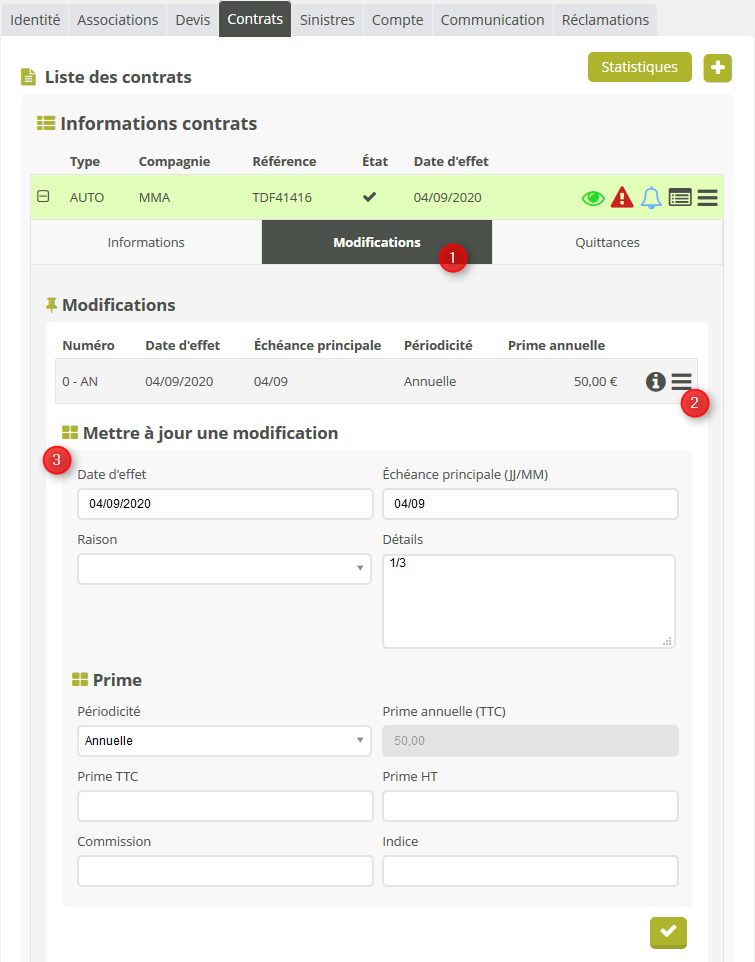
Task: Expand the Périodicité dropdown
Action: pyautogui.click(x=224, y=741)
